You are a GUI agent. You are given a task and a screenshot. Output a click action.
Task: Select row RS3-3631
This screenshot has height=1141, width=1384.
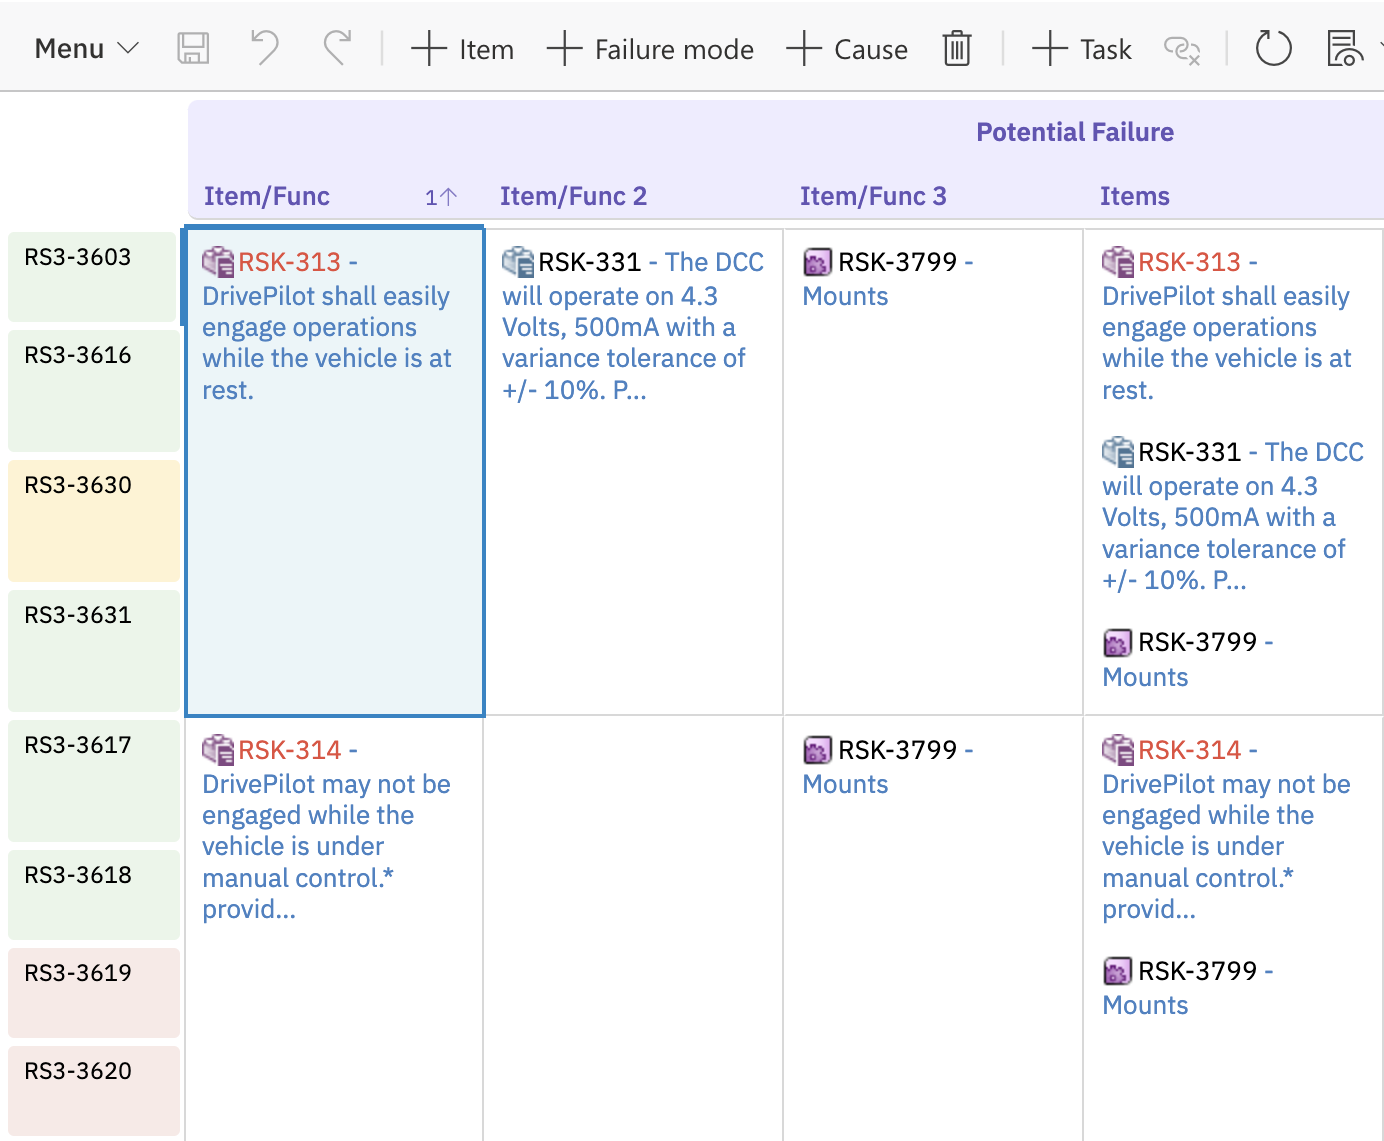pyautogui.click(x=93, y=651)
